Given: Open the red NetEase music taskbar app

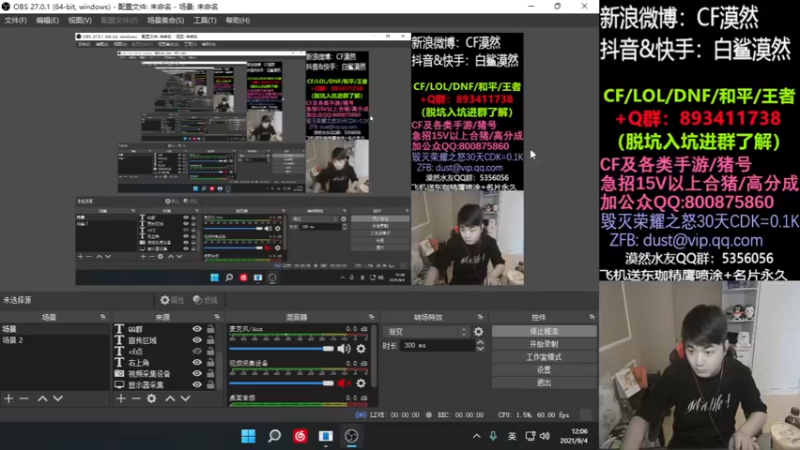Looking at the screenshot, I should [300, 436].
